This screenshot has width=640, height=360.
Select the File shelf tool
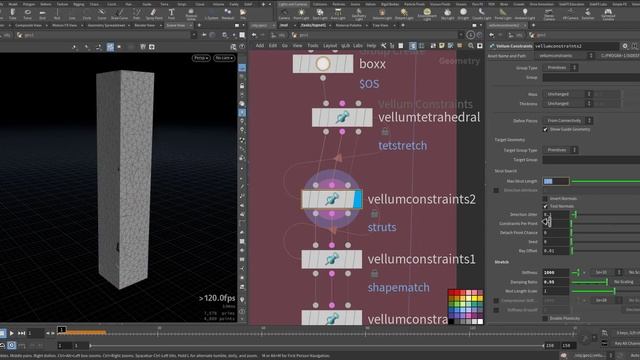pos(243,14)
